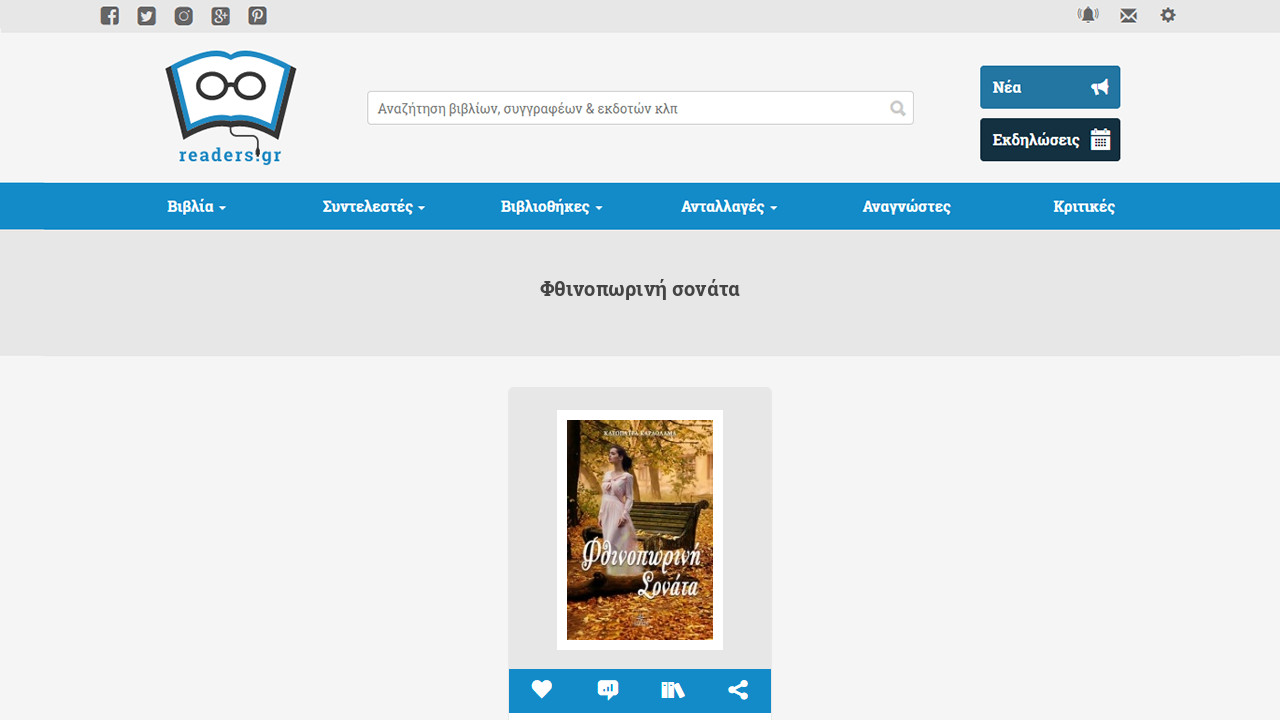Open the Google Plus social icon

click(221, 16)
